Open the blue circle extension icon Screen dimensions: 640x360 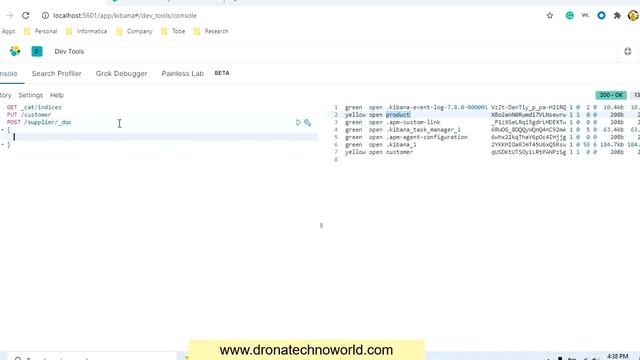tap(601, 16)
